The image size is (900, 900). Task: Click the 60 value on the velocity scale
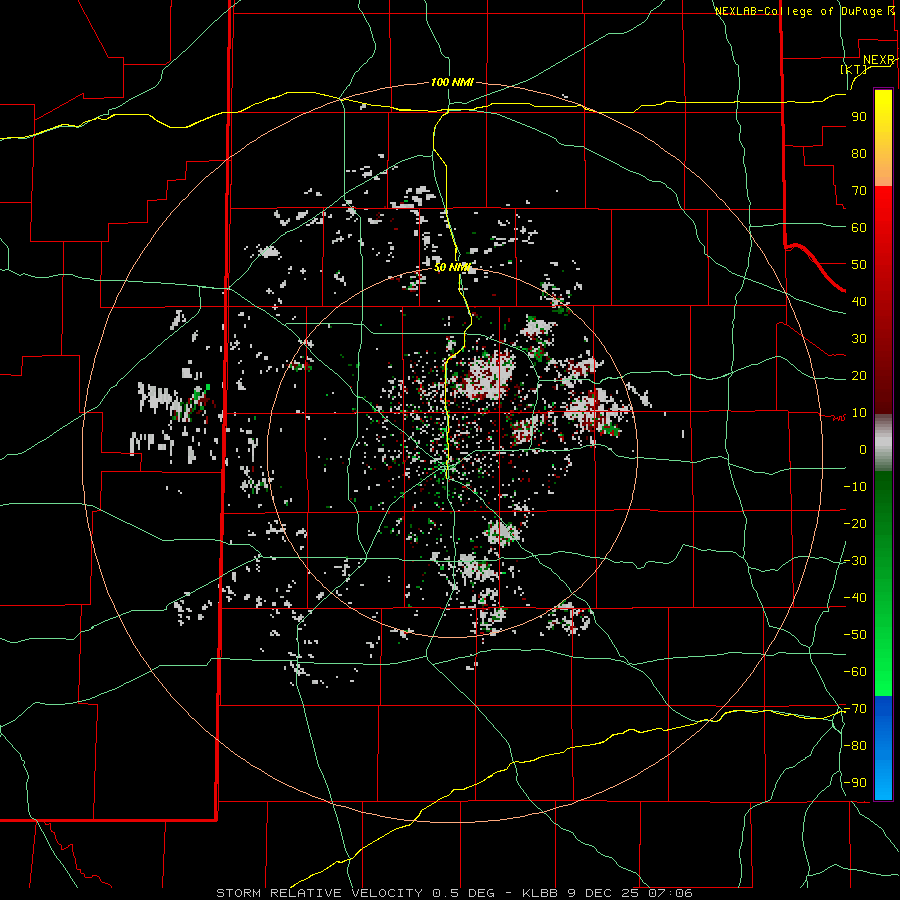click(x=859, y=227)
